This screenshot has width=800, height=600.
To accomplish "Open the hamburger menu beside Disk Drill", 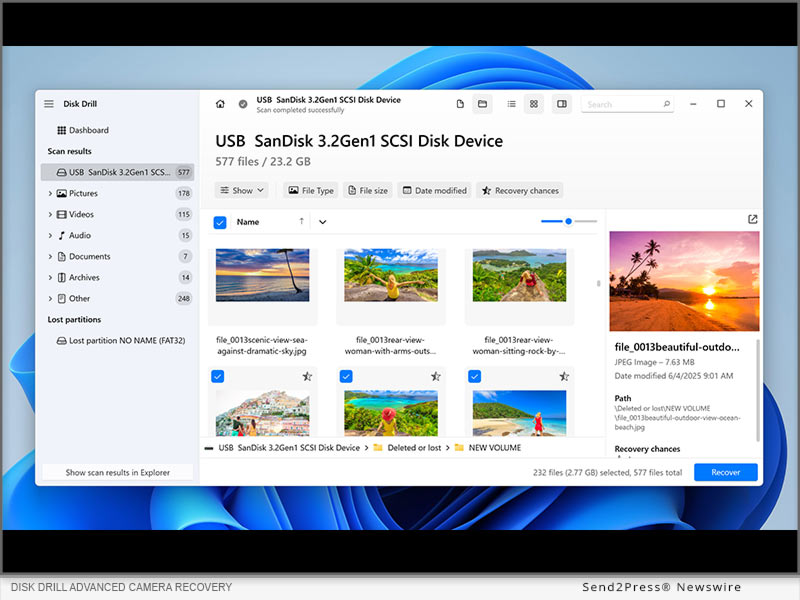I will point(49,104).
